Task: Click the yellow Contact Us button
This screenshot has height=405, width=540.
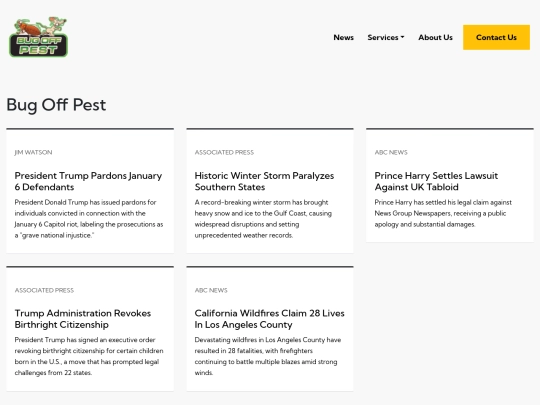Action: coord(496,37)
